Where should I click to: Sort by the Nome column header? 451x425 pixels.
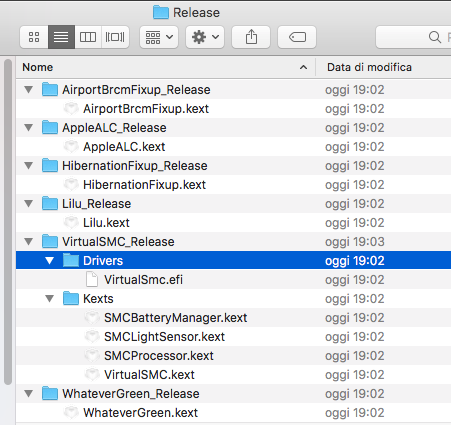point(165,67)
